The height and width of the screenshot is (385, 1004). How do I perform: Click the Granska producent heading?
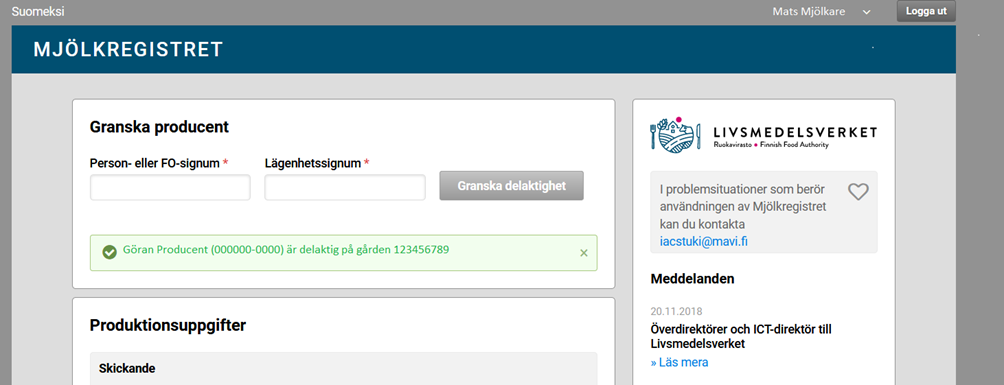pos(159,127)
